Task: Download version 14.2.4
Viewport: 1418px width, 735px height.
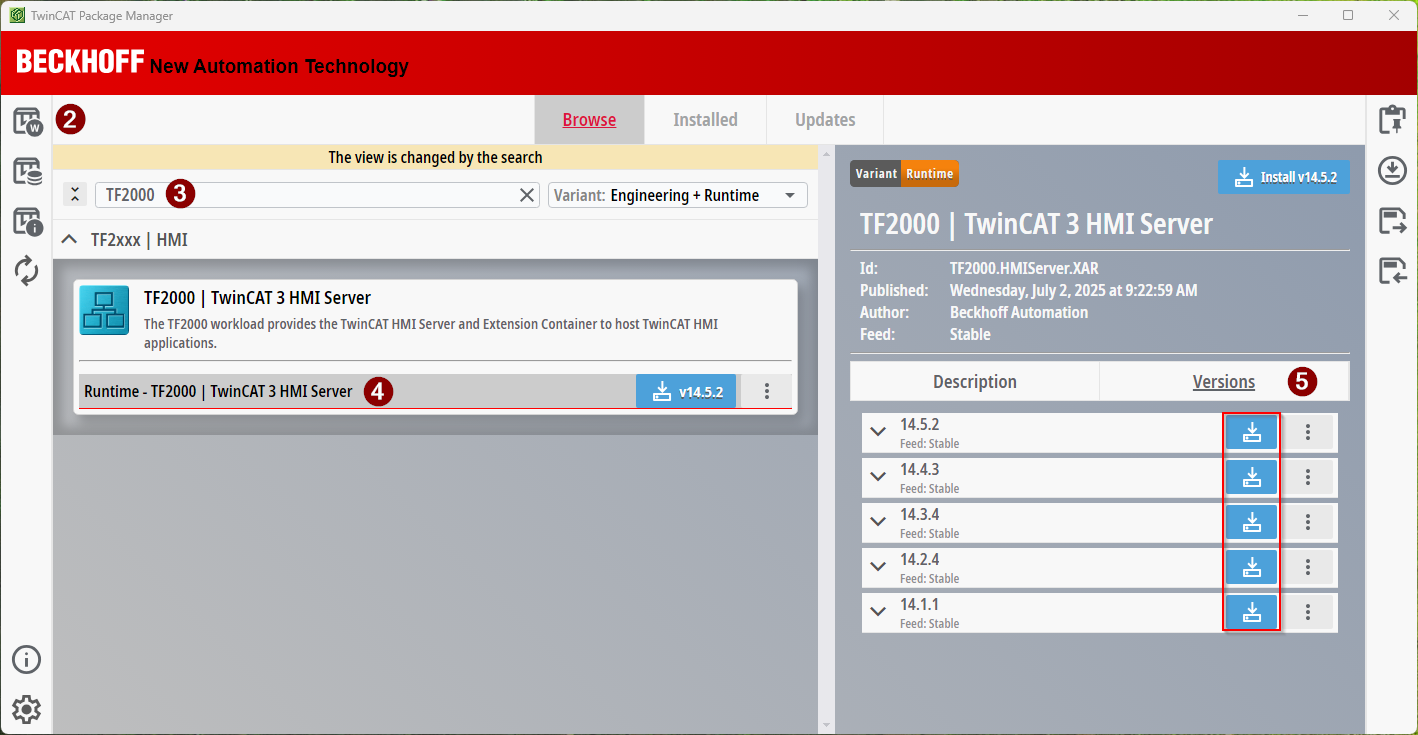Action: coord(1251,568)
